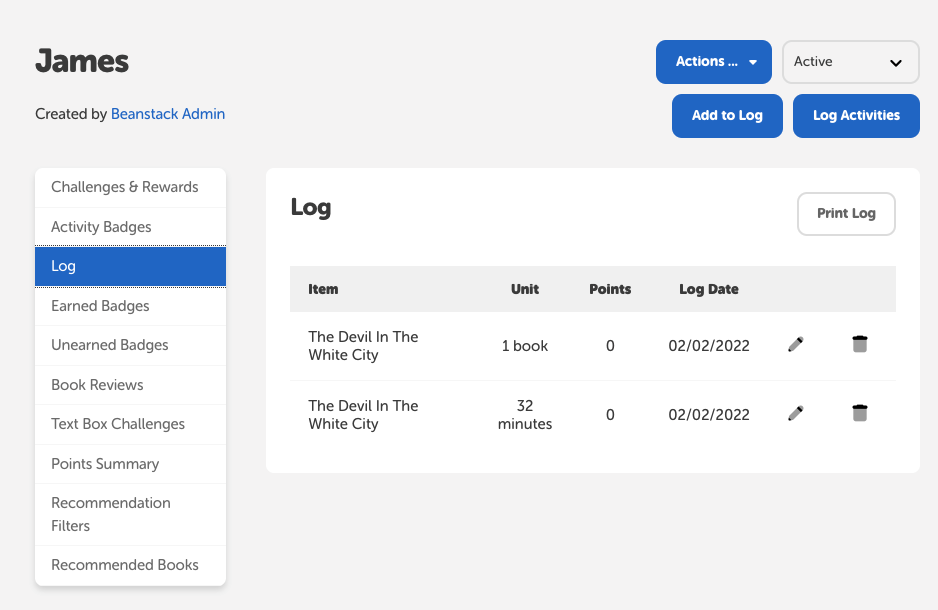Image resolution: width=938 pixels, height=610 pixels.
Task: Click the Add to Log button
Action: coord(727,115)
